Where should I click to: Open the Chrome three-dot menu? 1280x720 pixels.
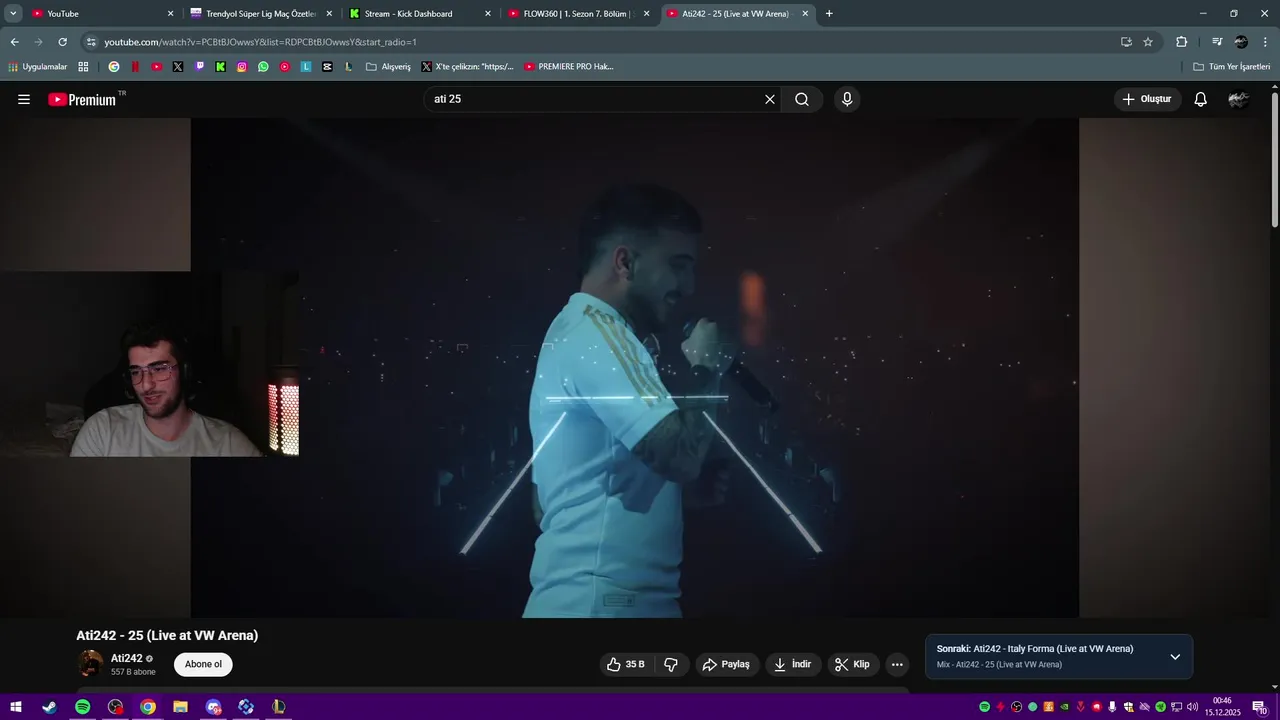click(1265, 42)
